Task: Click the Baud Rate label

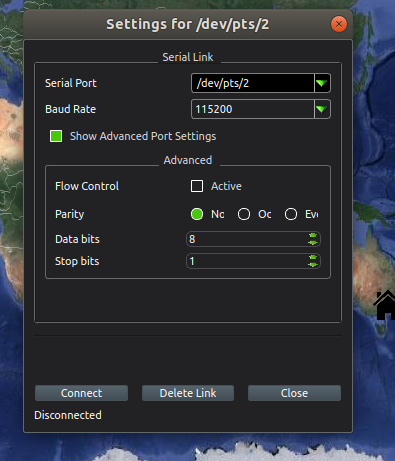Action: tap(71, 109)
